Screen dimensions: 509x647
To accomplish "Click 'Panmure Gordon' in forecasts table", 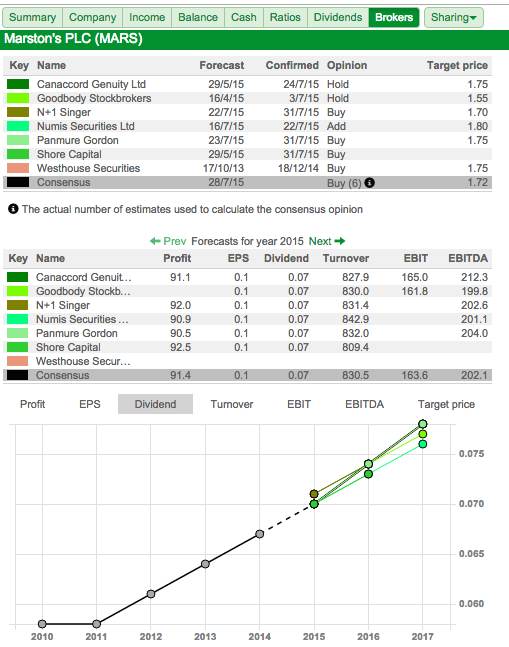I will 77,333.
